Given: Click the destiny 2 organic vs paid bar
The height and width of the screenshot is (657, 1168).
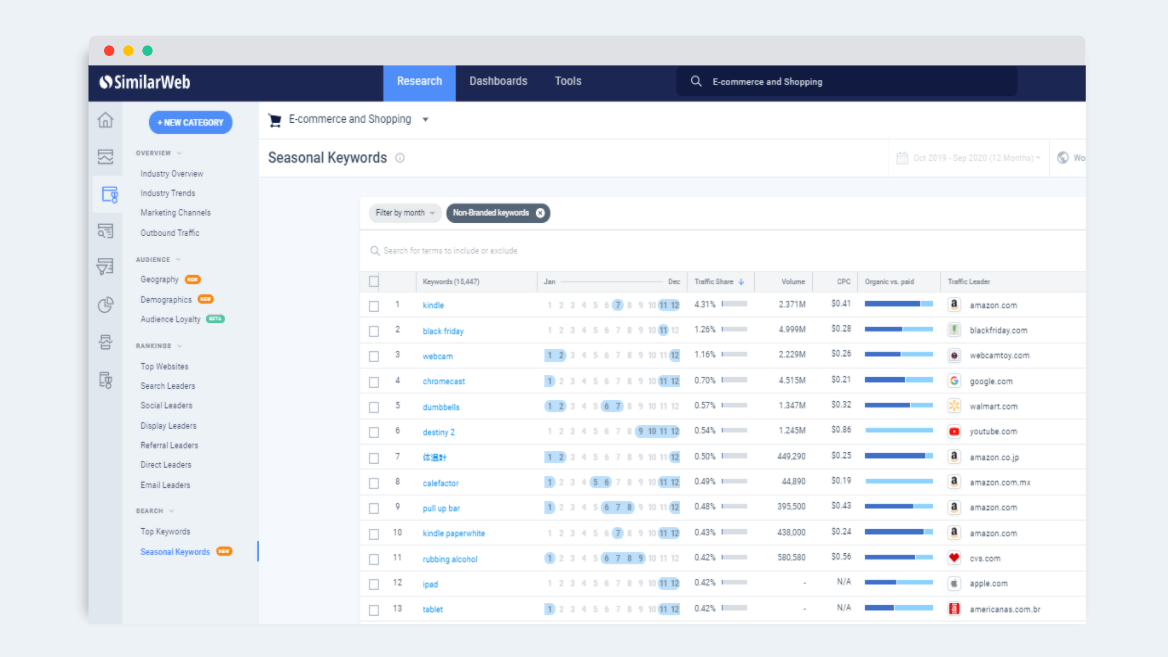Looking at the screenshot, I should coord(898,431).
